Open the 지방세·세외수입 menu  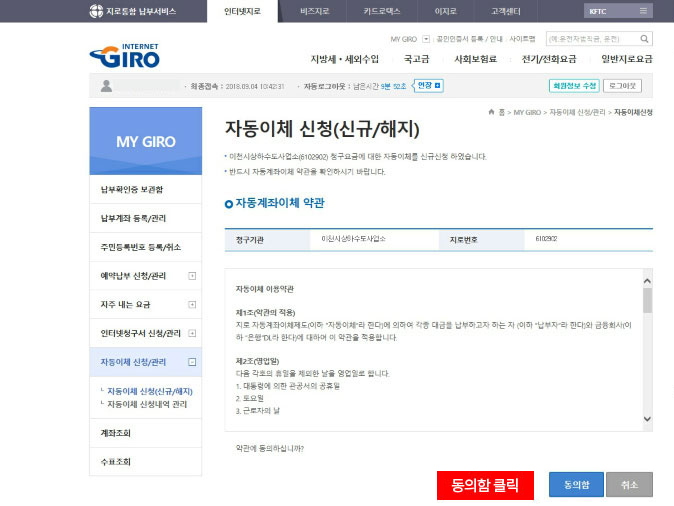click(x=345, y=59)
